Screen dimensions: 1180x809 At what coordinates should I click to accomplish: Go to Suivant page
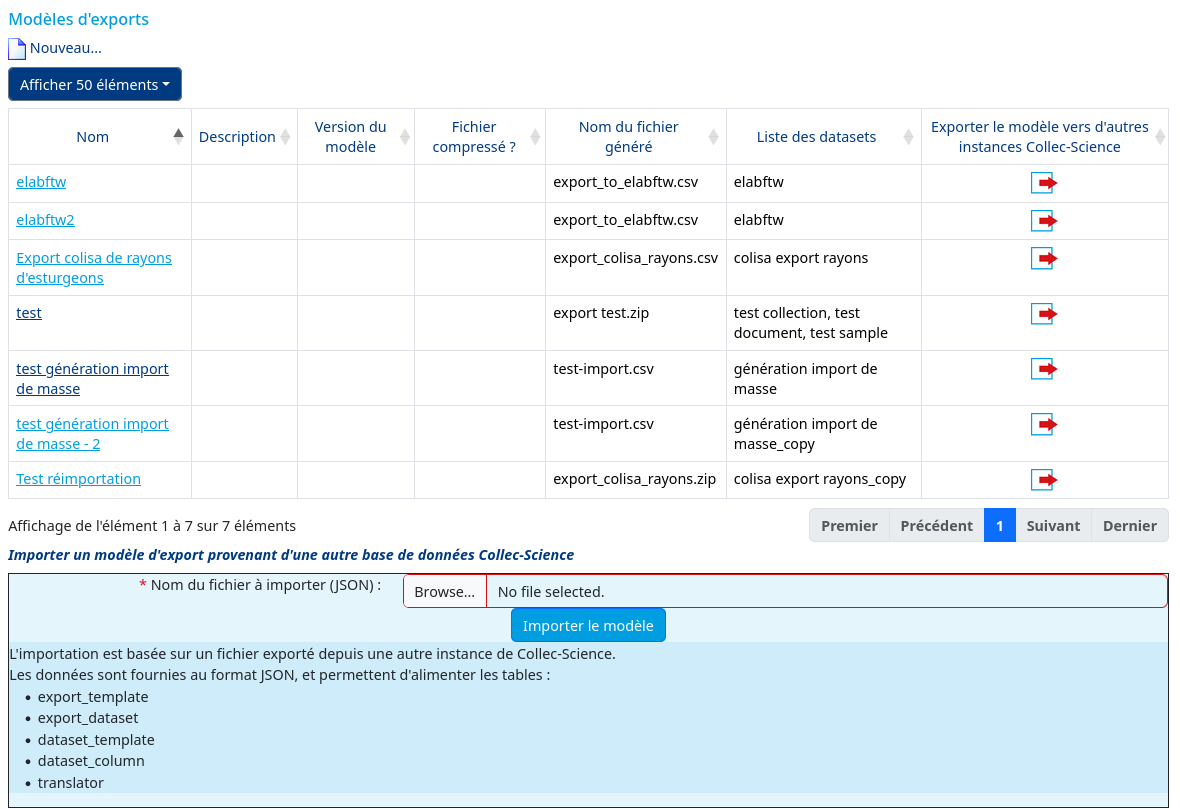[1053, 525]
